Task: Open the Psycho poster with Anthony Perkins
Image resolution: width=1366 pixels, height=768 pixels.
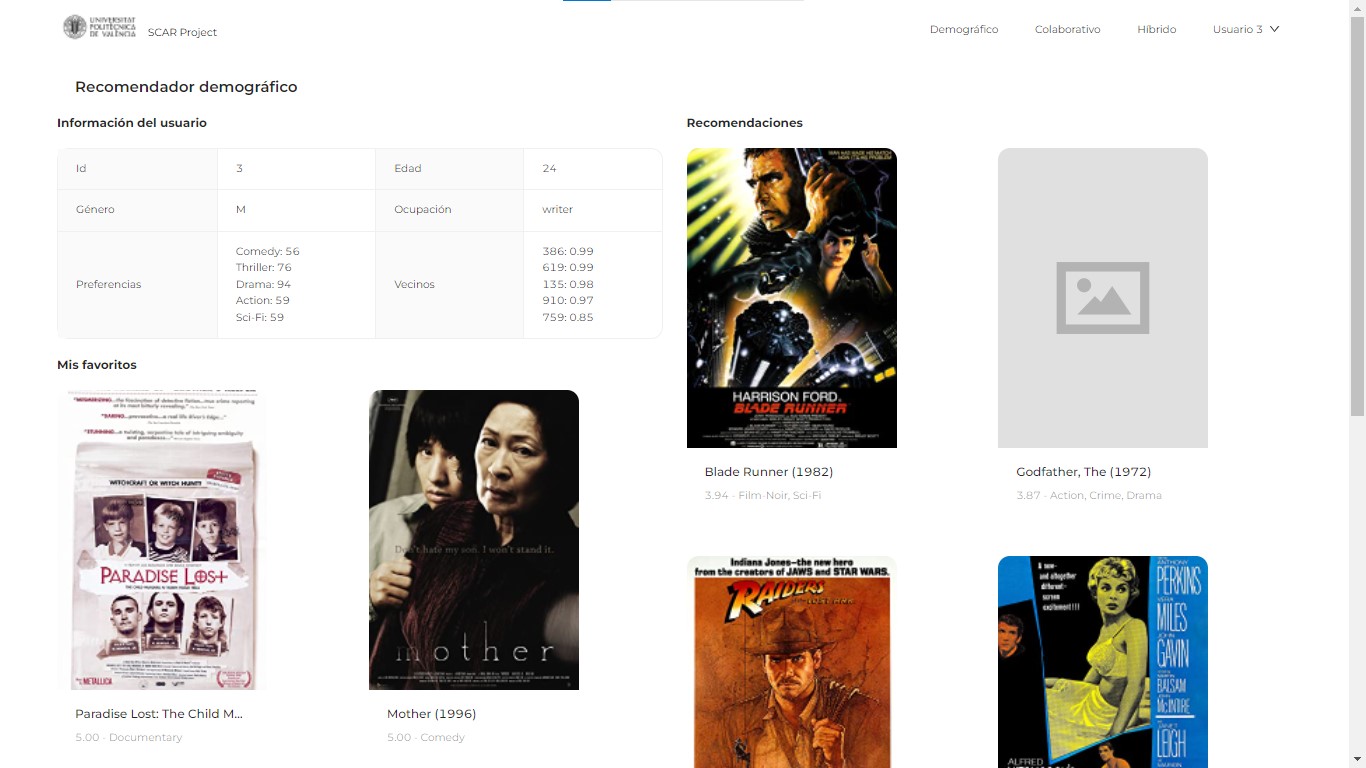Action: (x=1103, y=662)
